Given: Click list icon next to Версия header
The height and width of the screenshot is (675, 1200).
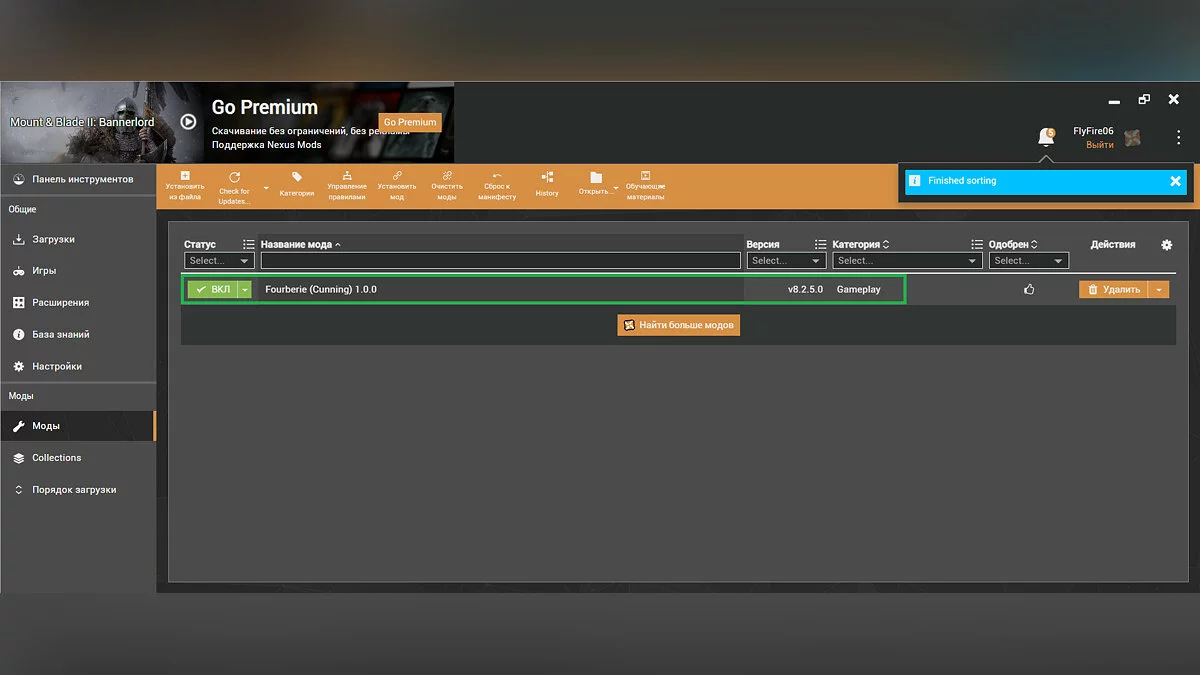Looking at the screenshot, I should pyautogui.click(x=820, y=244).
